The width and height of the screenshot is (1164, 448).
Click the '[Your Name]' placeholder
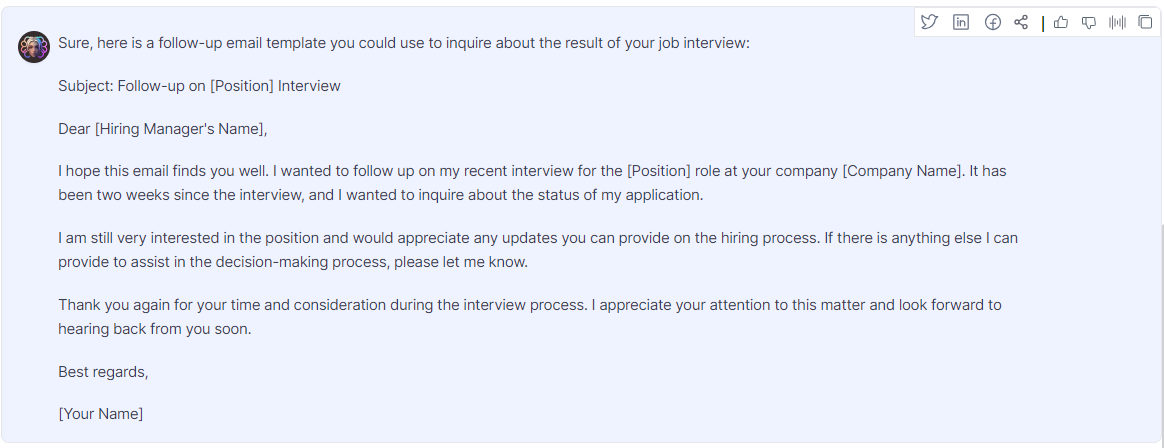(x=100, y=413)
